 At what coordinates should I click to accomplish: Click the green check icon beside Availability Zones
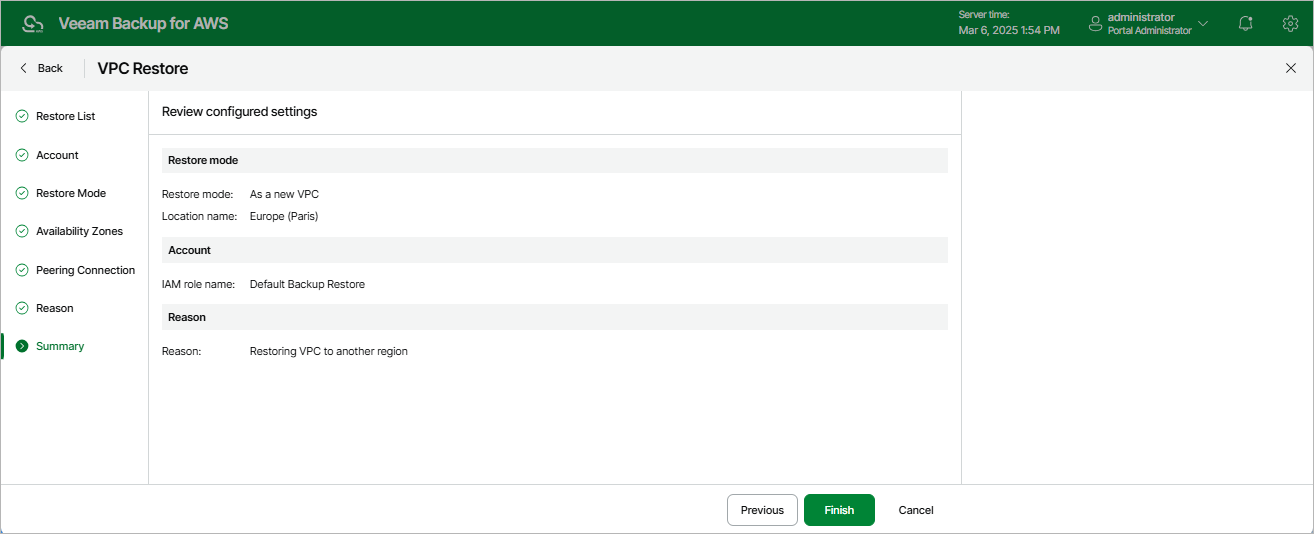coord(22,231)
